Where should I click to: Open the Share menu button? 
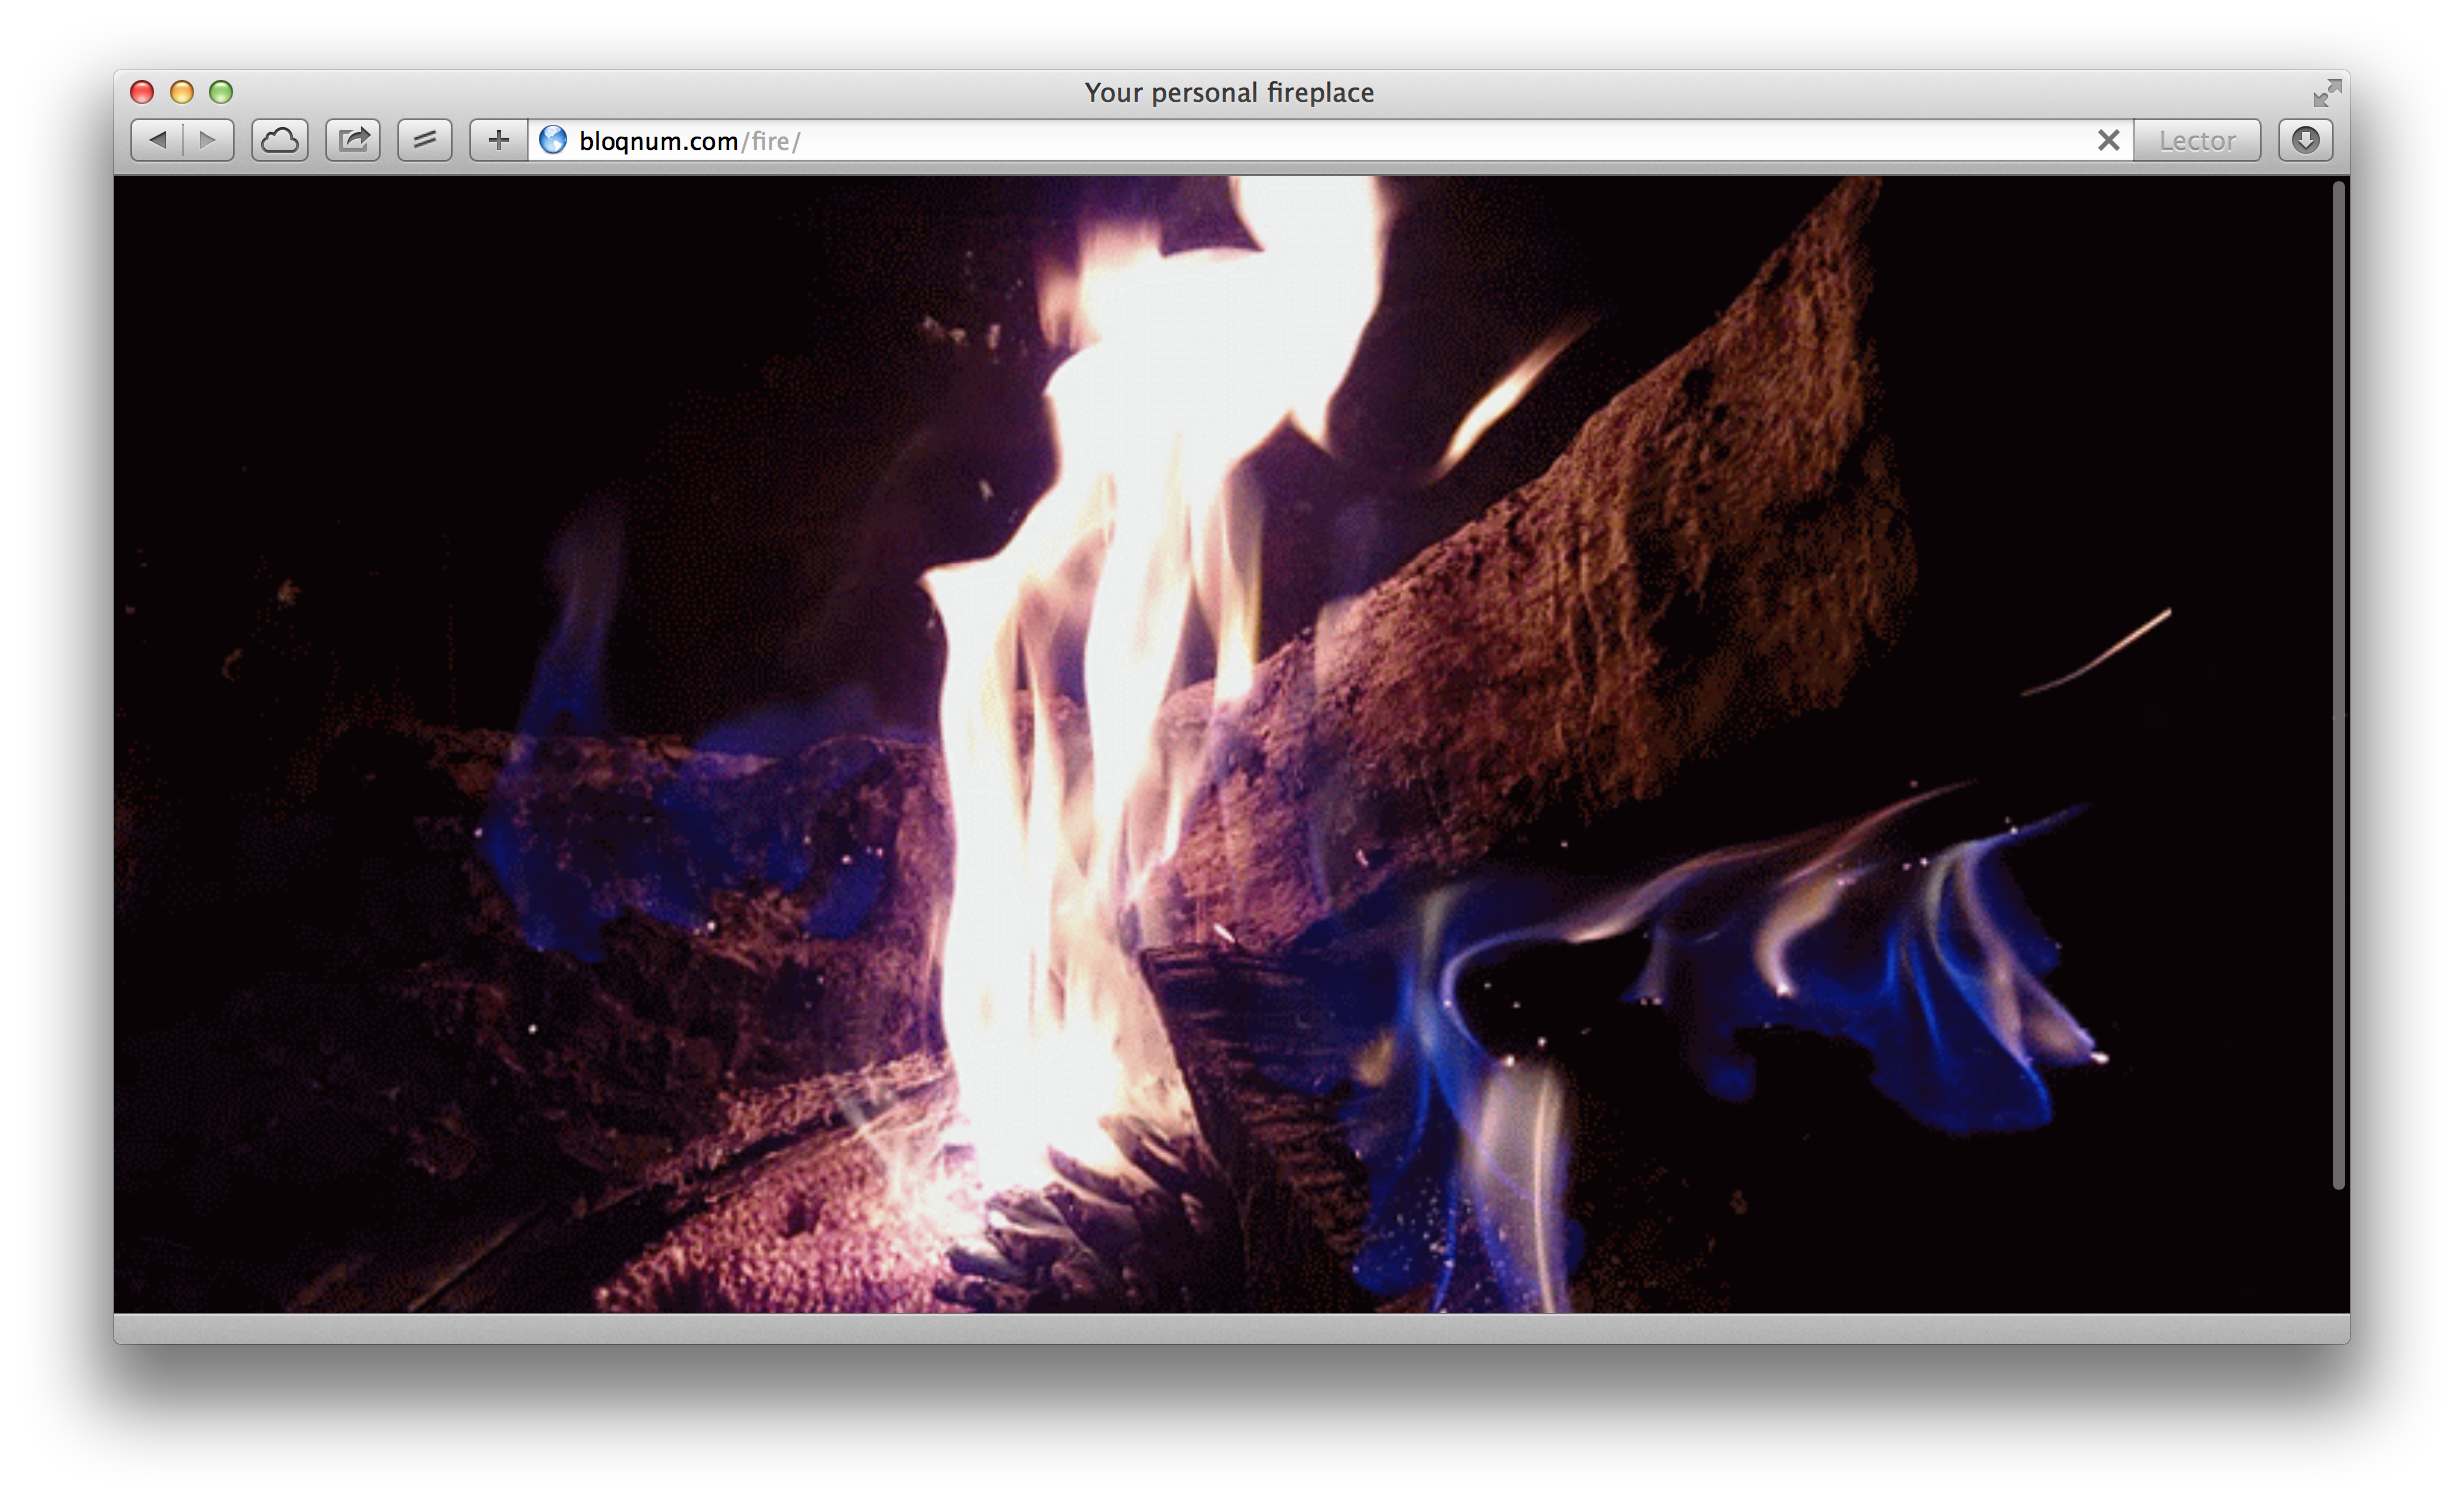coord(354,140)
